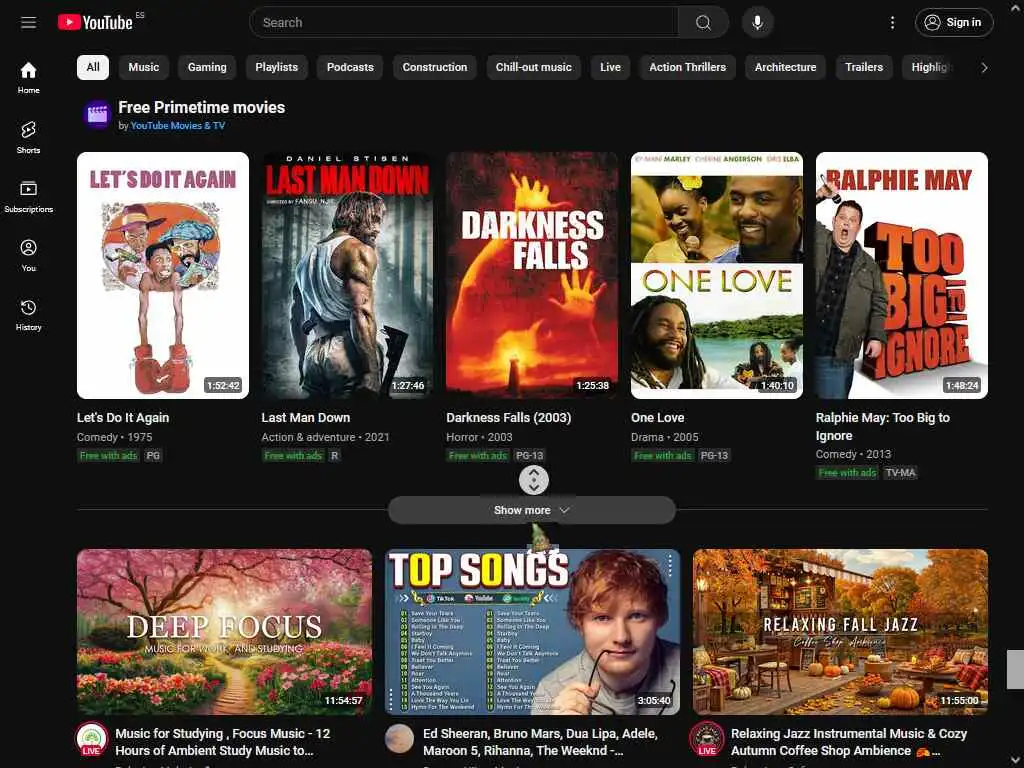Open Deep Focus study music thumbnail
Image resolution: width=1024 pixels, height=768 pixels.
pyautogui.click(x=224, y=632)
